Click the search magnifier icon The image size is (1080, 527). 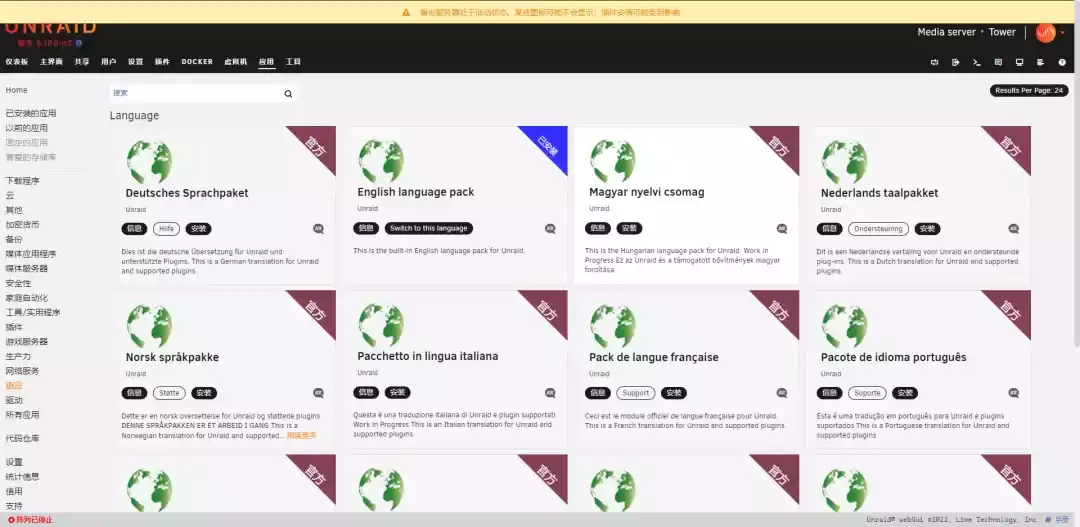288,94
